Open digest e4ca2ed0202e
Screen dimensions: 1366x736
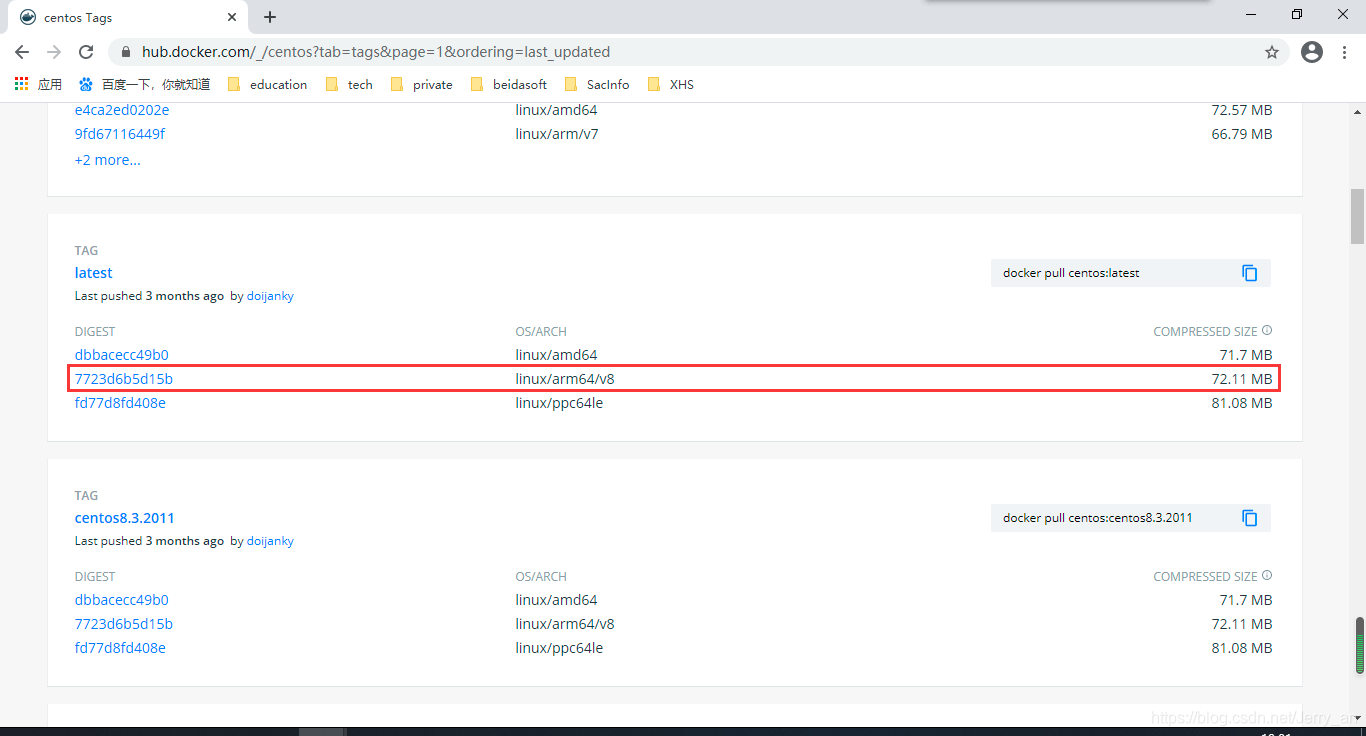coord(122,110)
